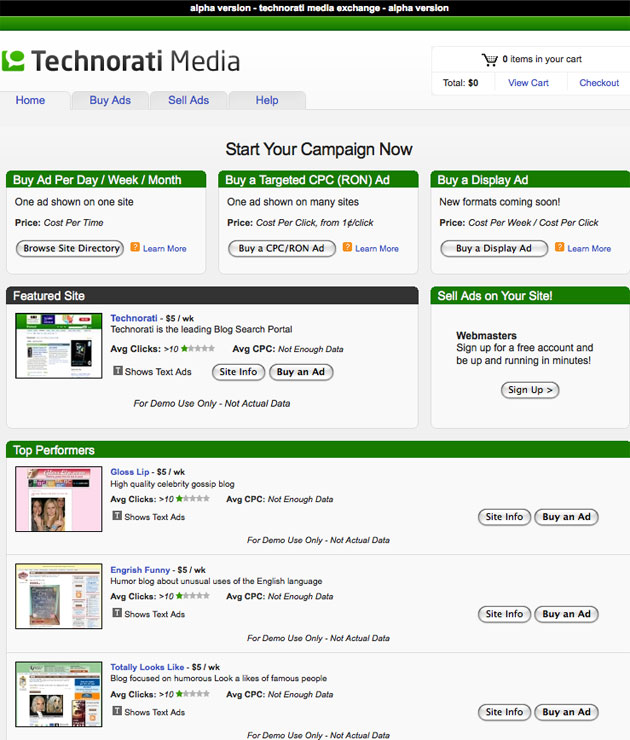630x740 pixels.
Task: Open Learn More for per-time ads
Action: [x=165, y=249]
